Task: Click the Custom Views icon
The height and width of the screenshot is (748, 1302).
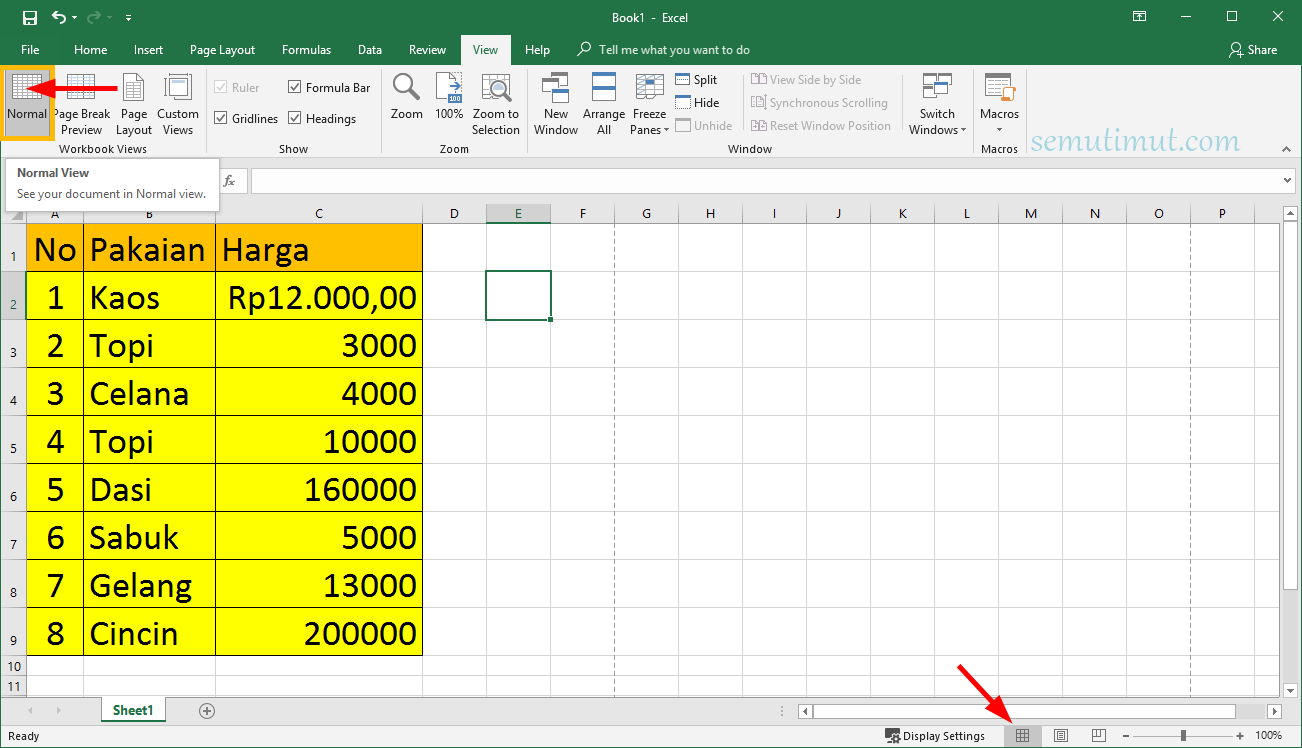Action: click(177, 102)
